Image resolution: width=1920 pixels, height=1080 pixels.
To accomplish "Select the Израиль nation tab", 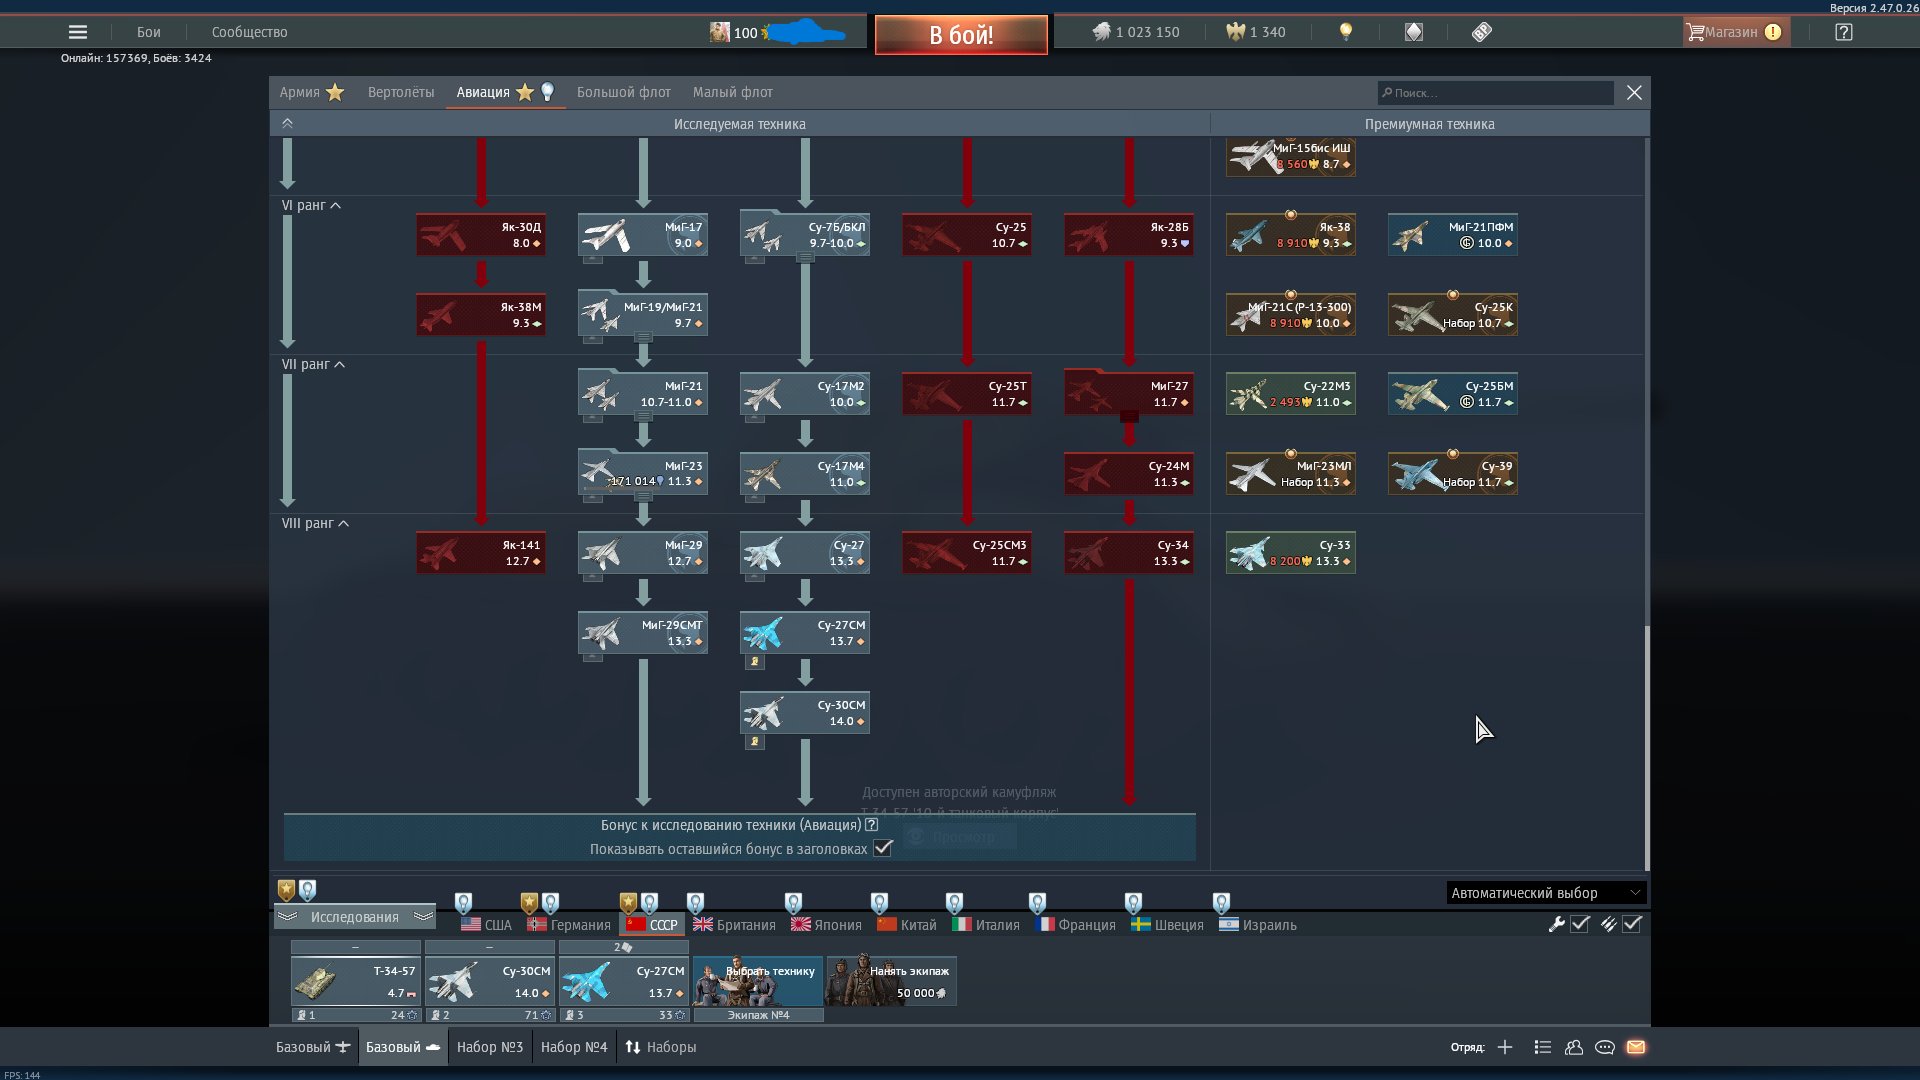I will [1258, 925].
